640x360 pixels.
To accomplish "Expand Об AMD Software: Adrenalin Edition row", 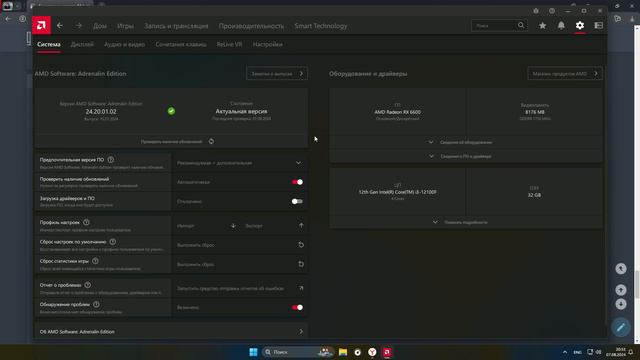I will [171, 331].
